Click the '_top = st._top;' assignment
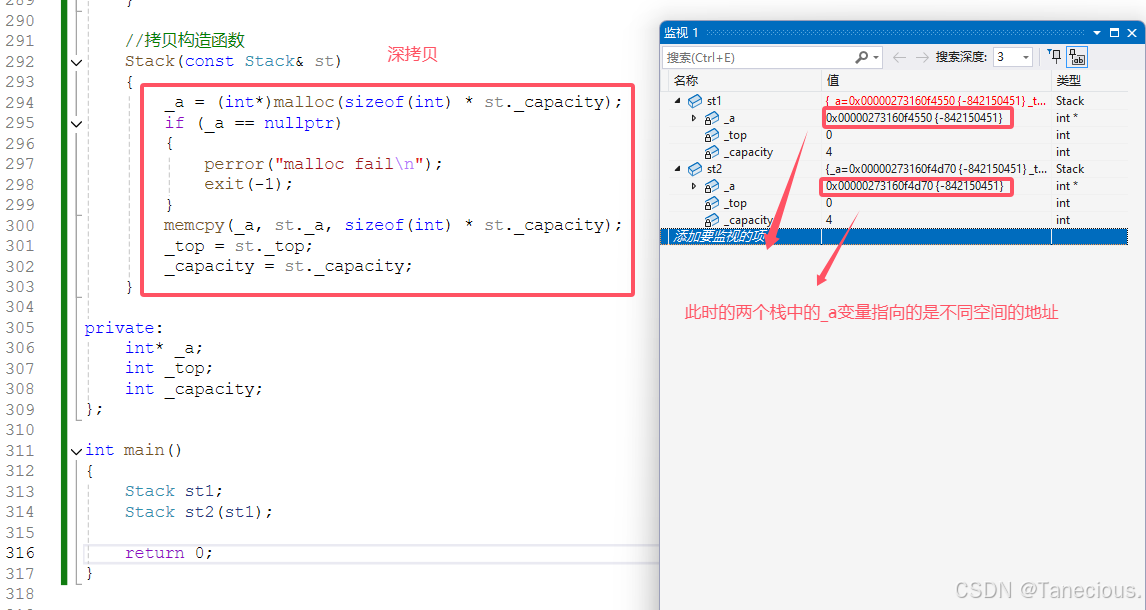The width and height of the screenshot is (1146, 610). tap(238, 246)
